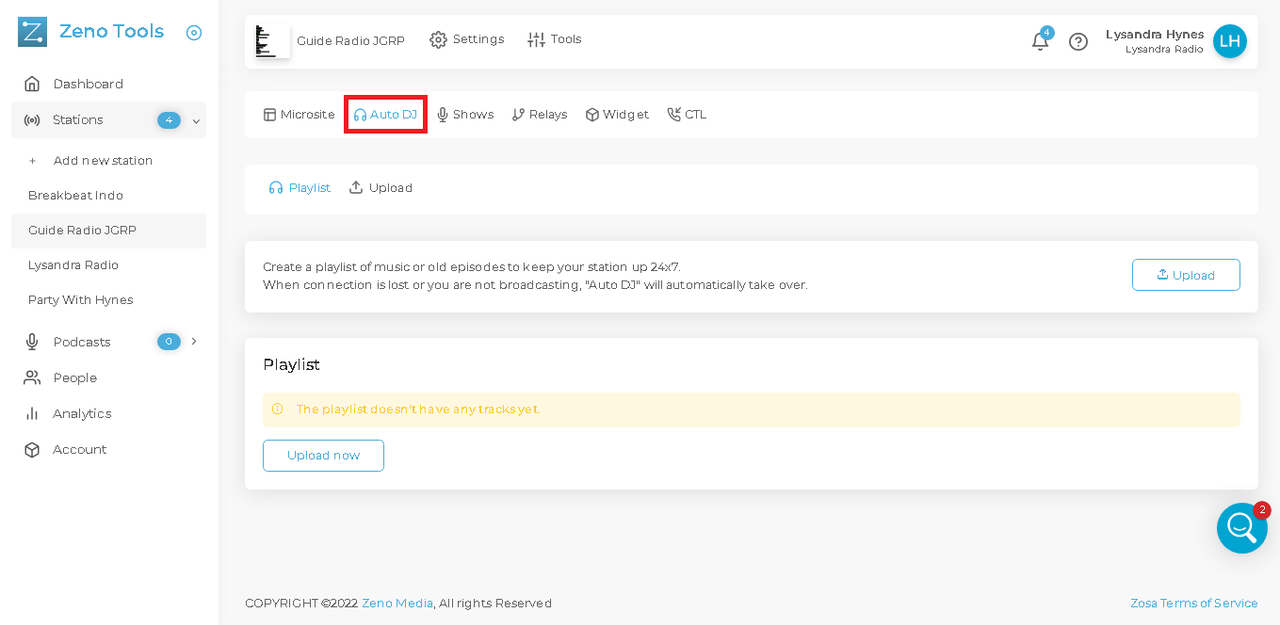Viewport: 1280px width, 625px height.
Task: Select the Playlist sub-tab
Action: click(299, 188)
